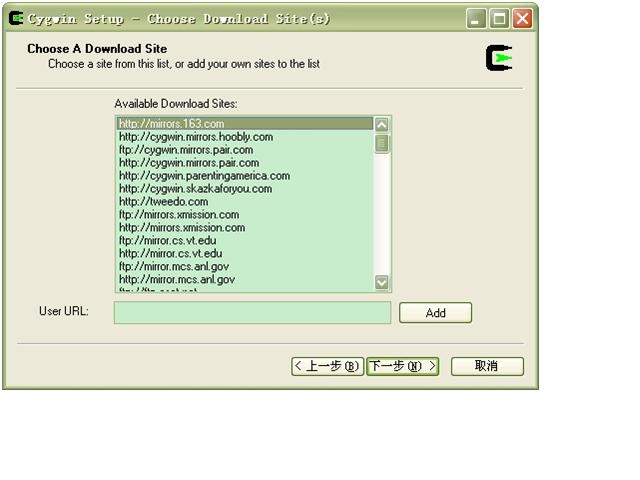Select http://cygwin.mirrors.pair.com site
Image resolution: width=640 pixels, height=480 pixels.
click(x=245, y=163)
